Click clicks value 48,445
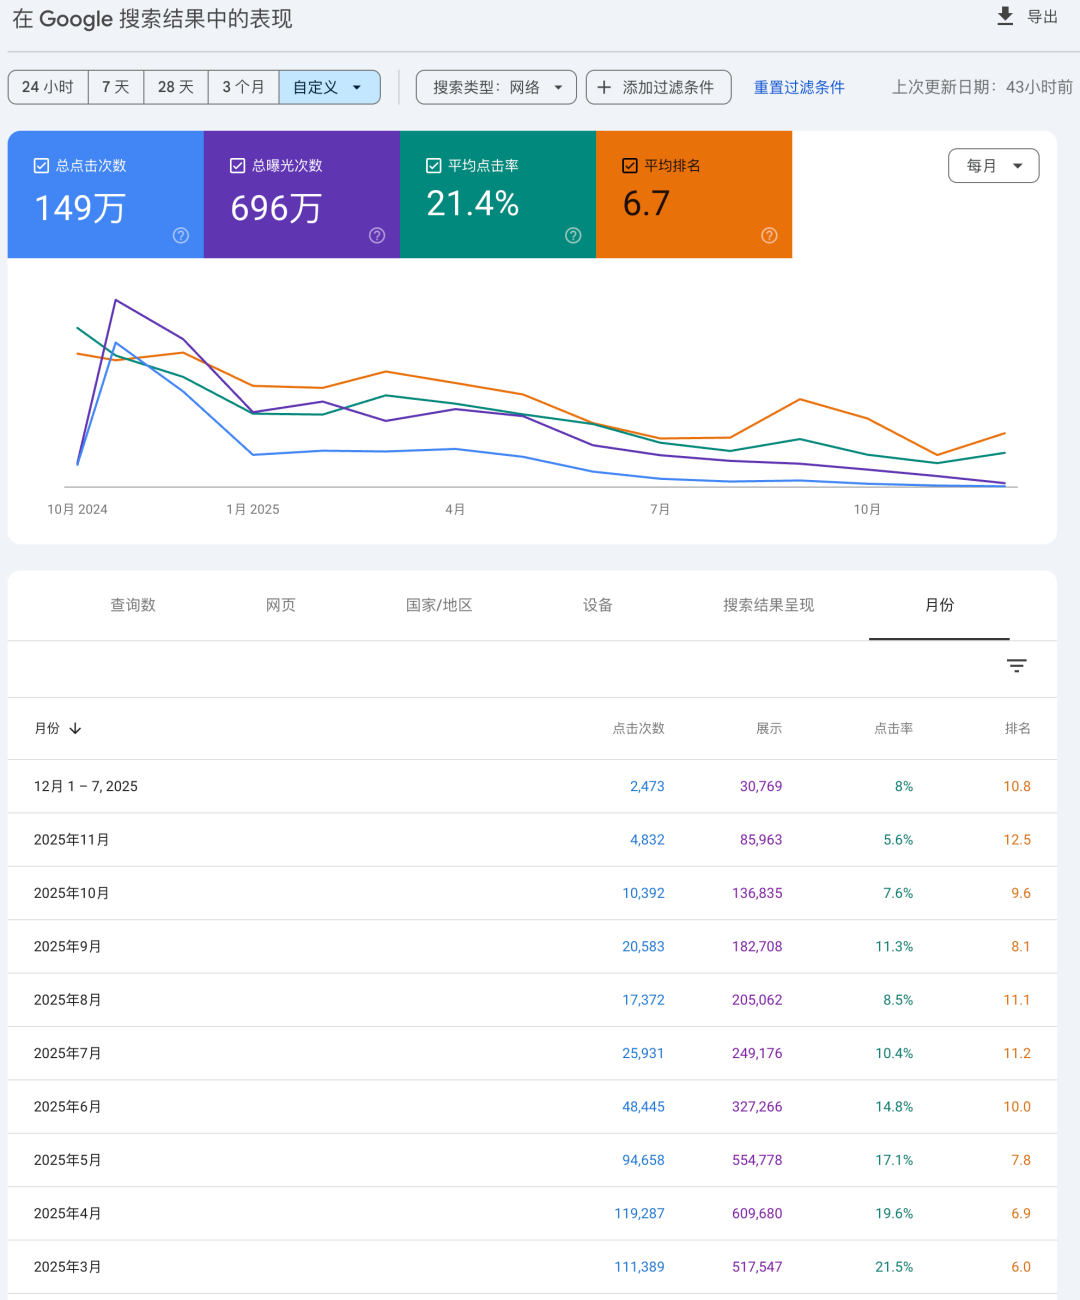1080x1300 pixels. pos(643,1107)
